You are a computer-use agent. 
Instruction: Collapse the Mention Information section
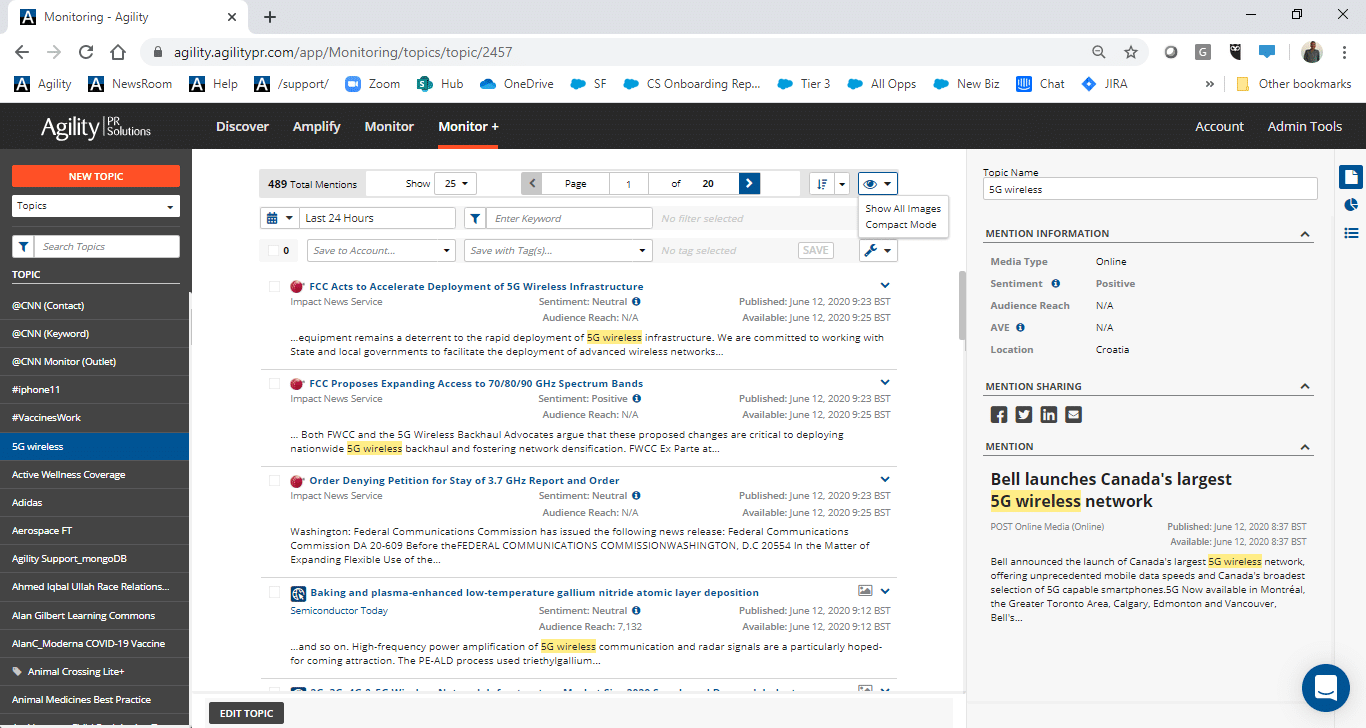pos(1304,234)
